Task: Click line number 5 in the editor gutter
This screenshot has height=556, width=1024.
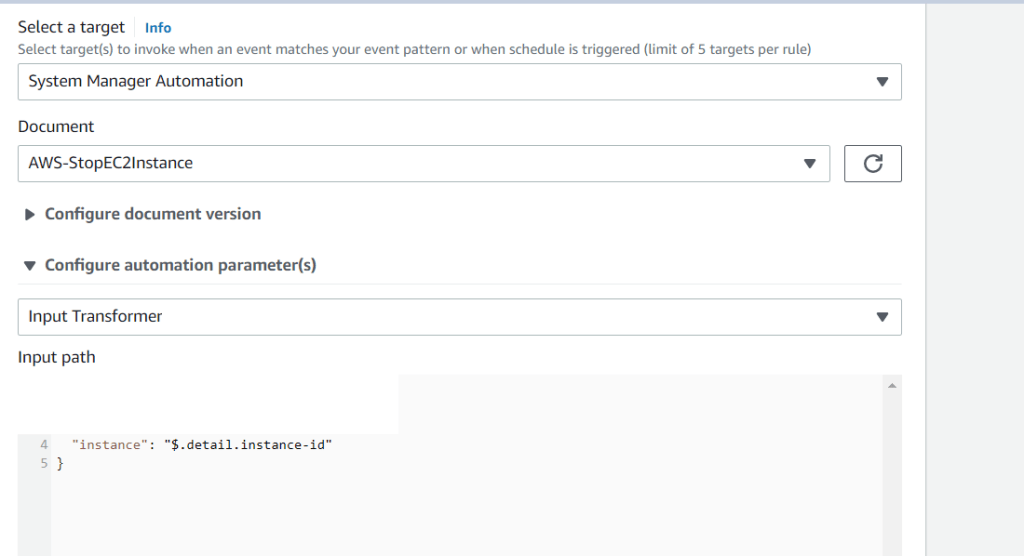Action: click(x=44, y=463)
